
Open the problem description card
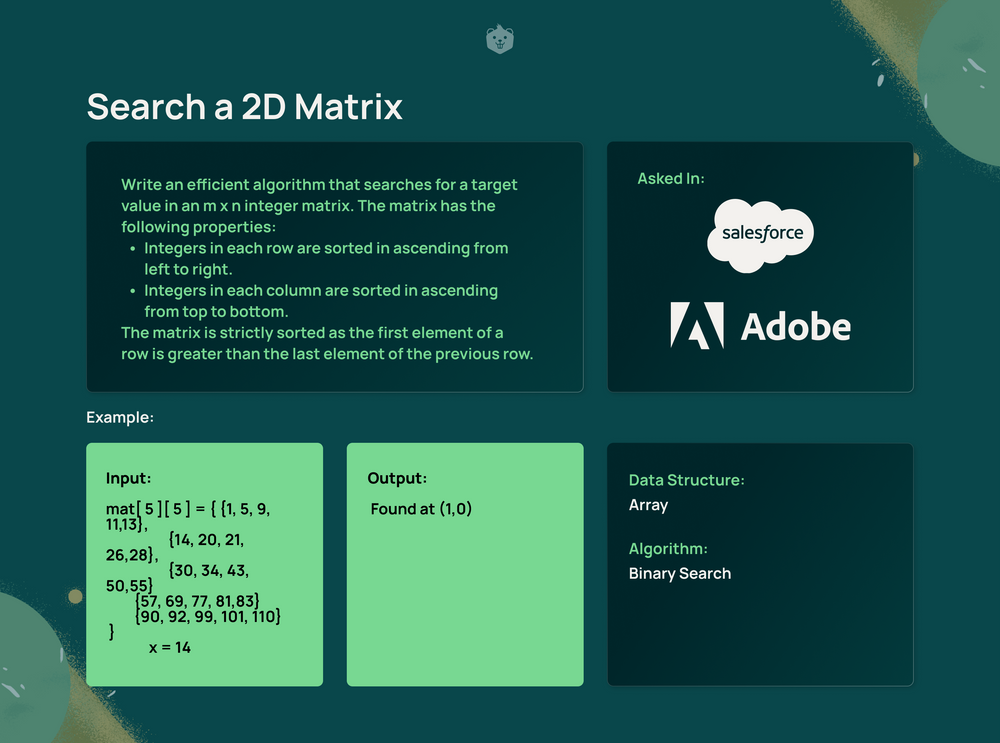point(335,265)
